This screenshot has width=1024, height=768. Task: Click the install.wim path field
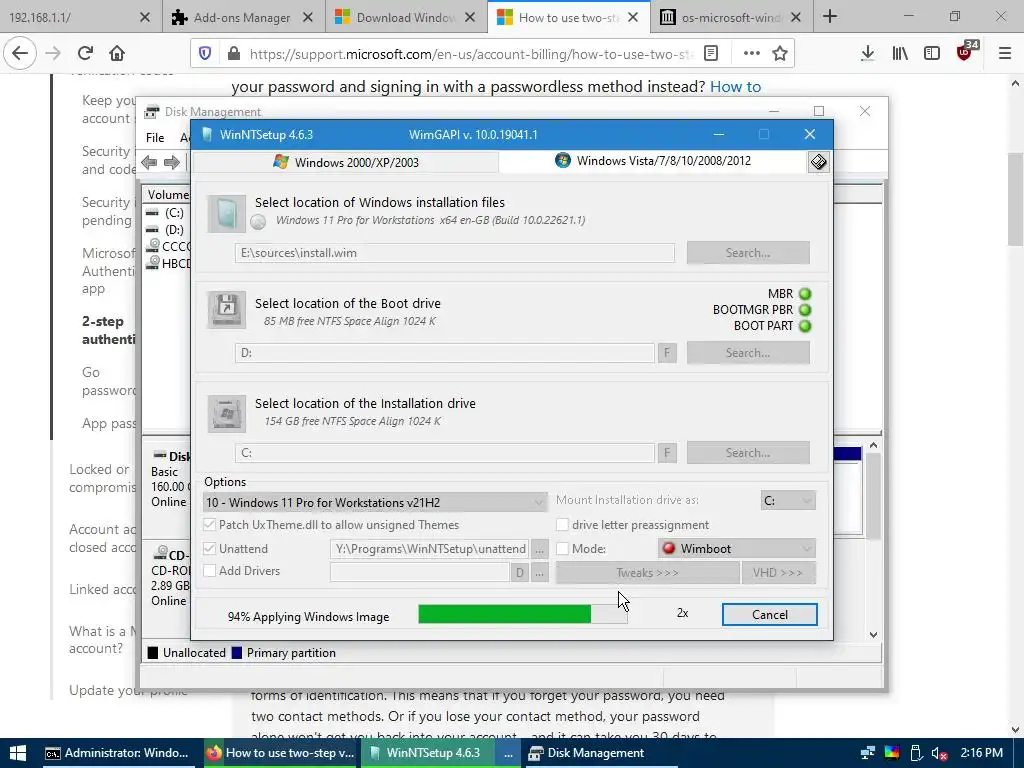(x=455, y=253)
